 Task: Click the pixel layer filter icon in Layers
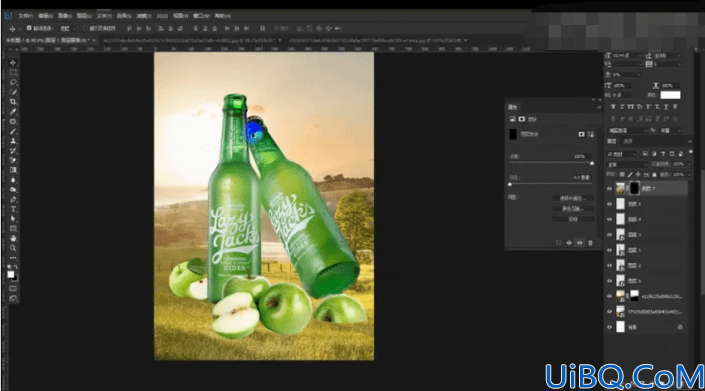coord(645,154)
